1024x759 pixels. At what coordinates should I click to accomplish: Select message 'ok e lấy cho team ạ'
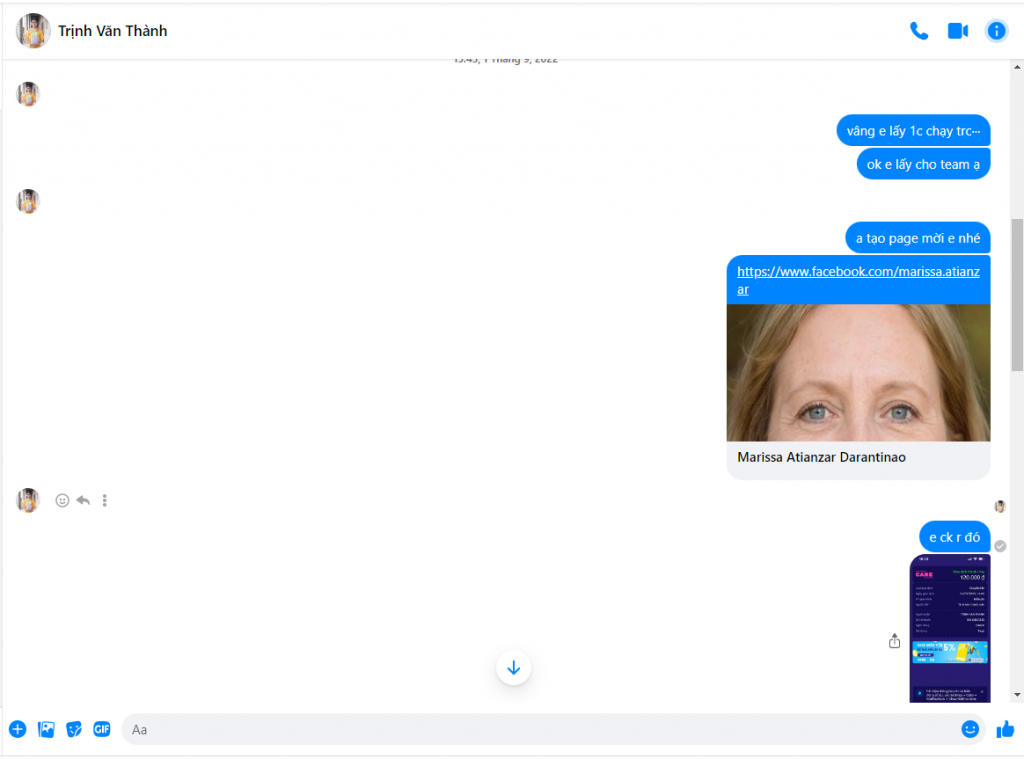(x=923, y=164)
